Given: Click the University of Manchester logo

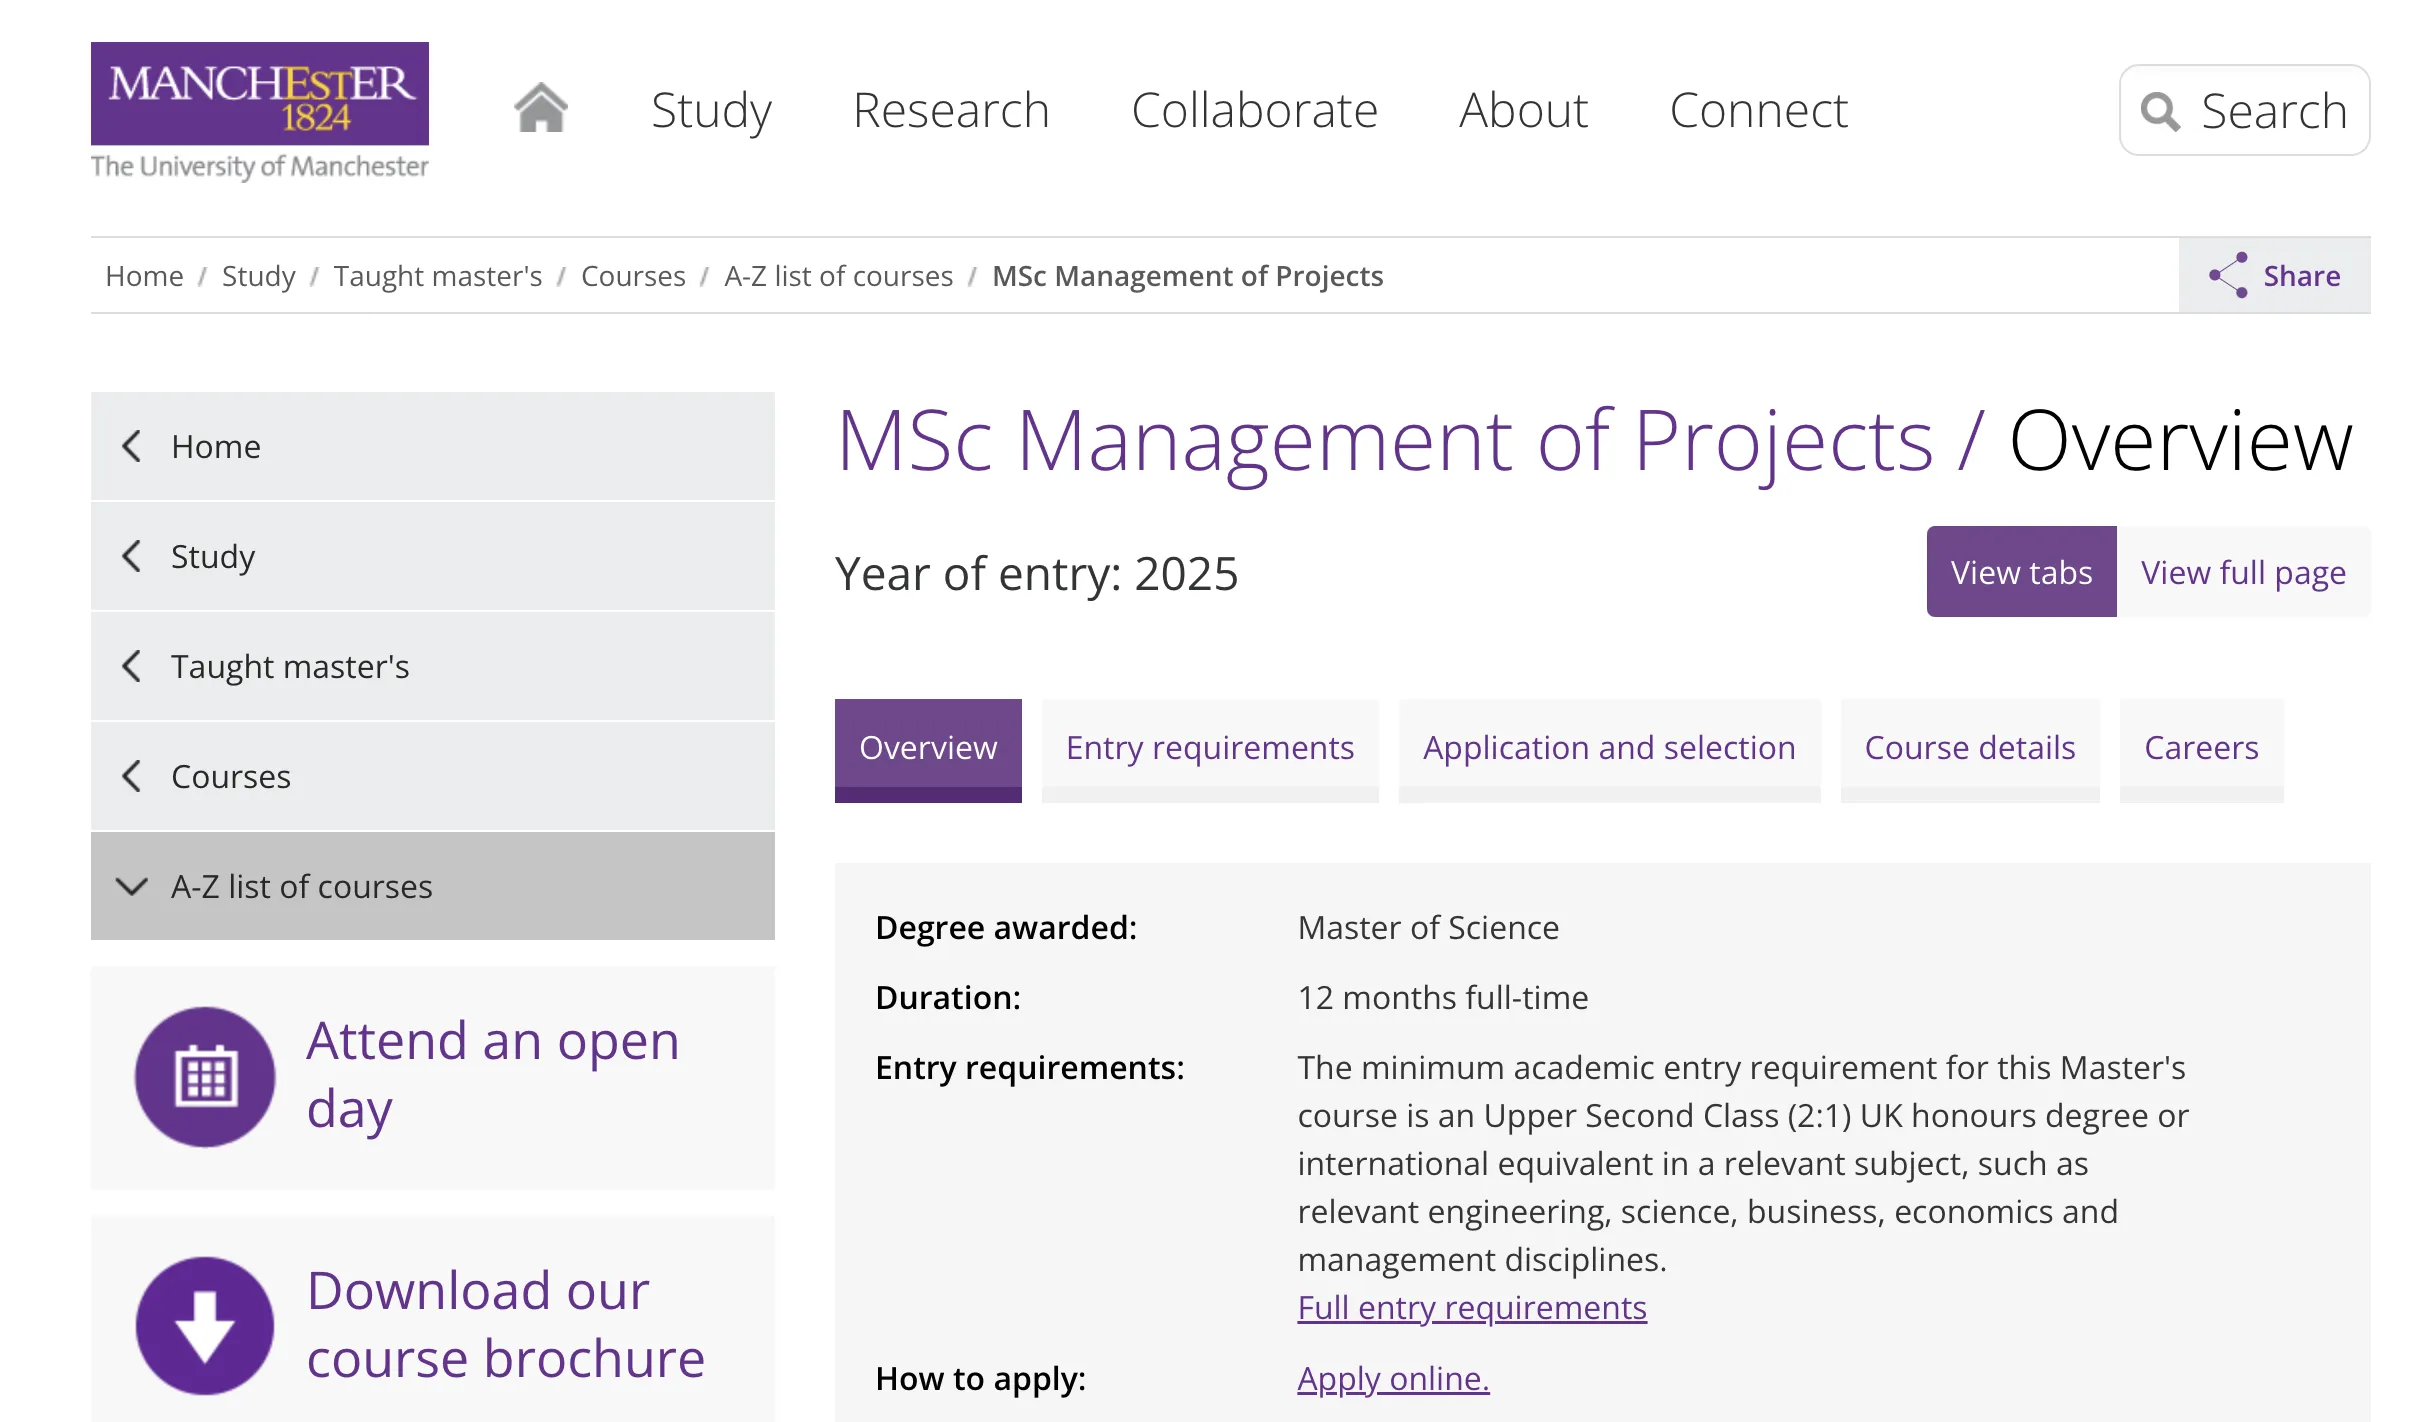Looking at the screenshot, I should (x=259, y=110).
